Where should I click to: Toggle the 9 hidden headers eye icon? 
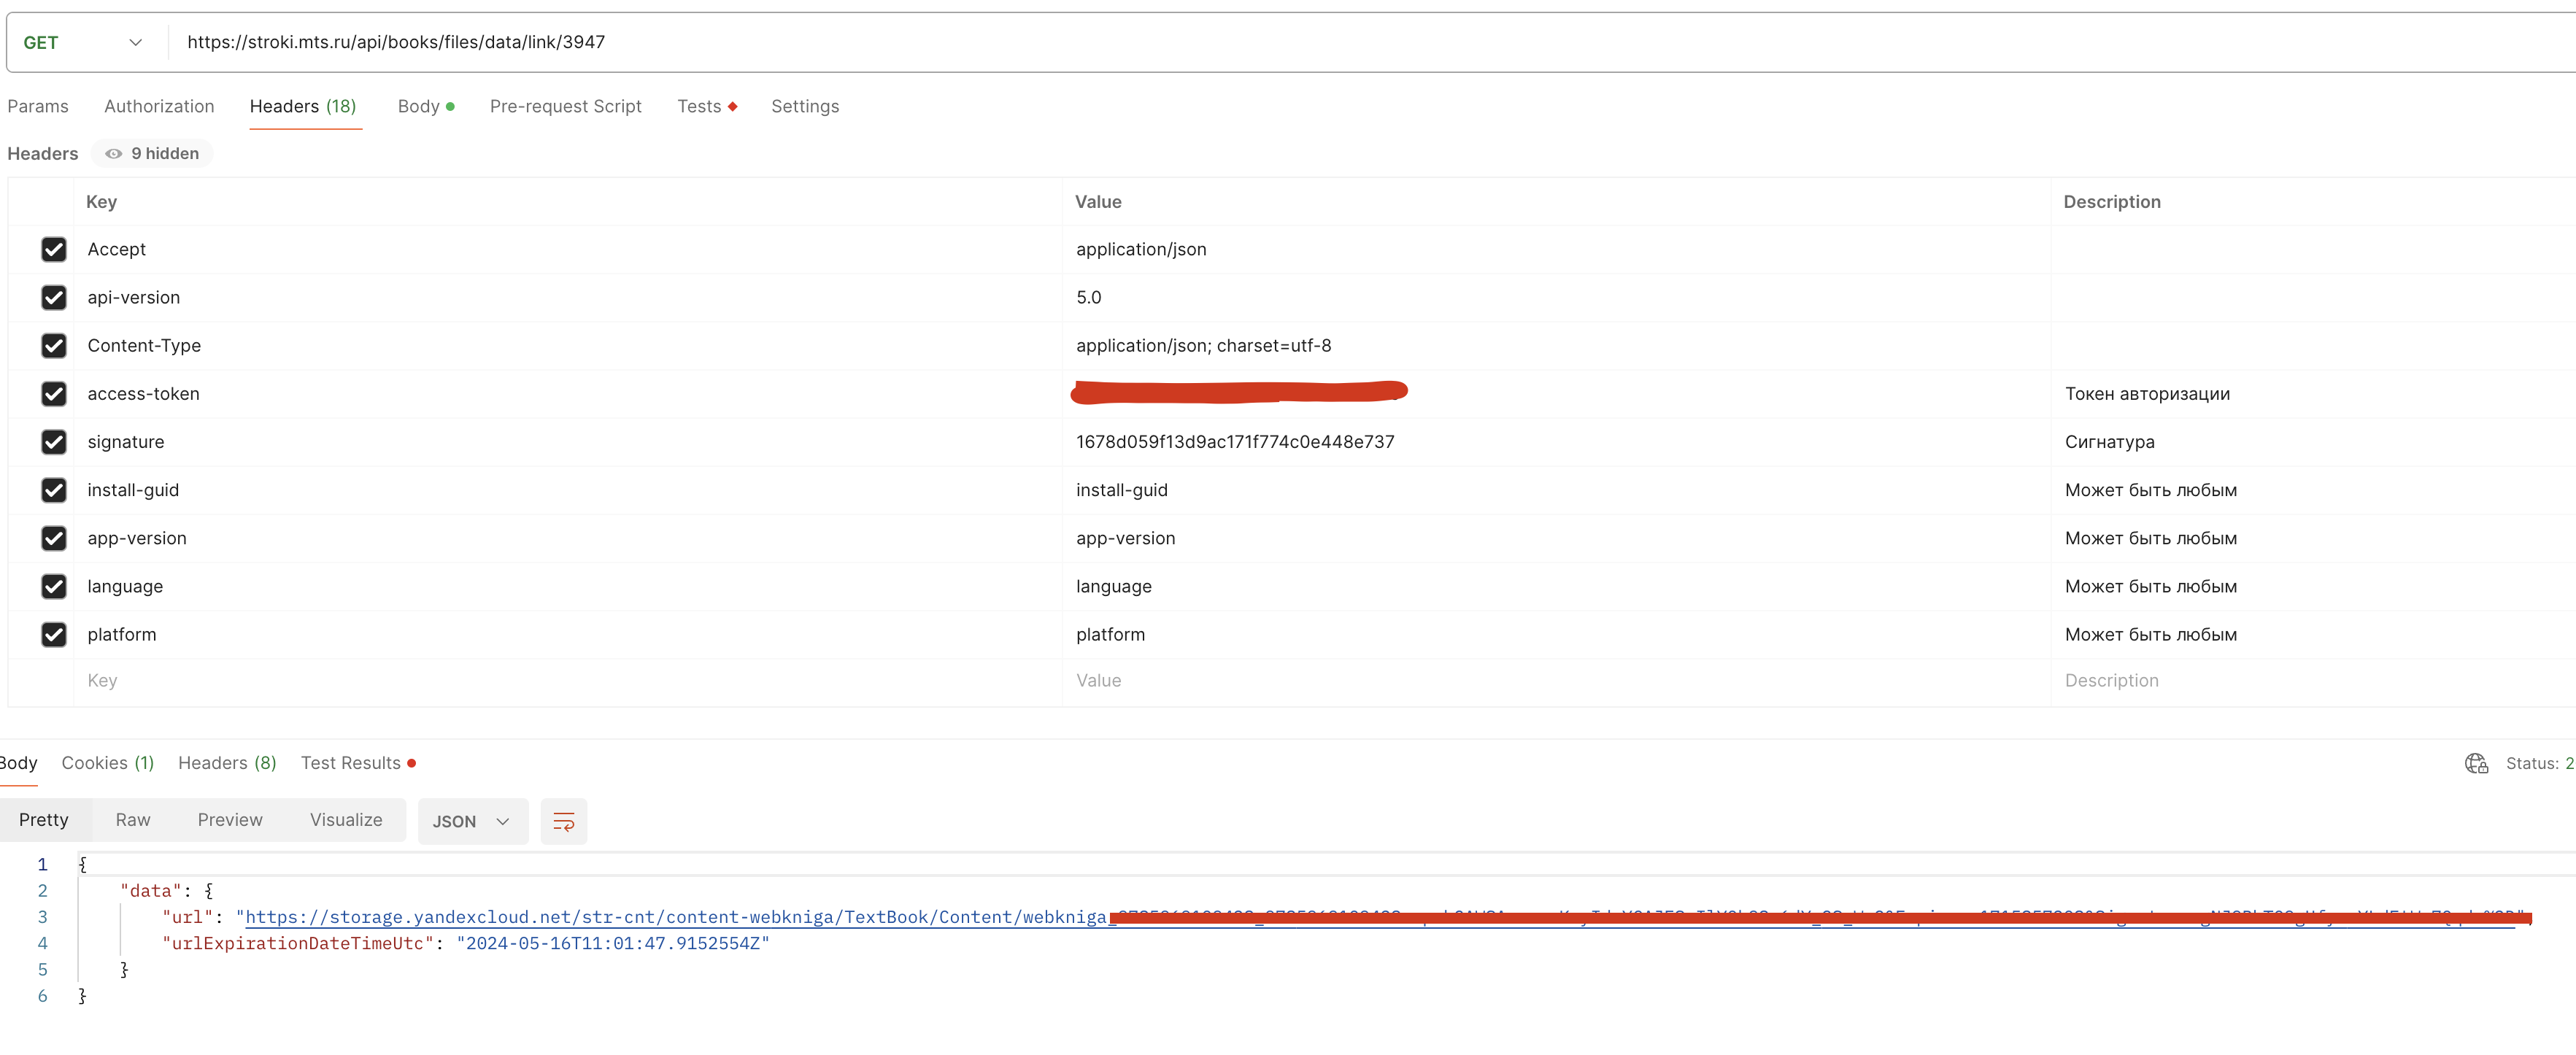(x=114, y=154)
